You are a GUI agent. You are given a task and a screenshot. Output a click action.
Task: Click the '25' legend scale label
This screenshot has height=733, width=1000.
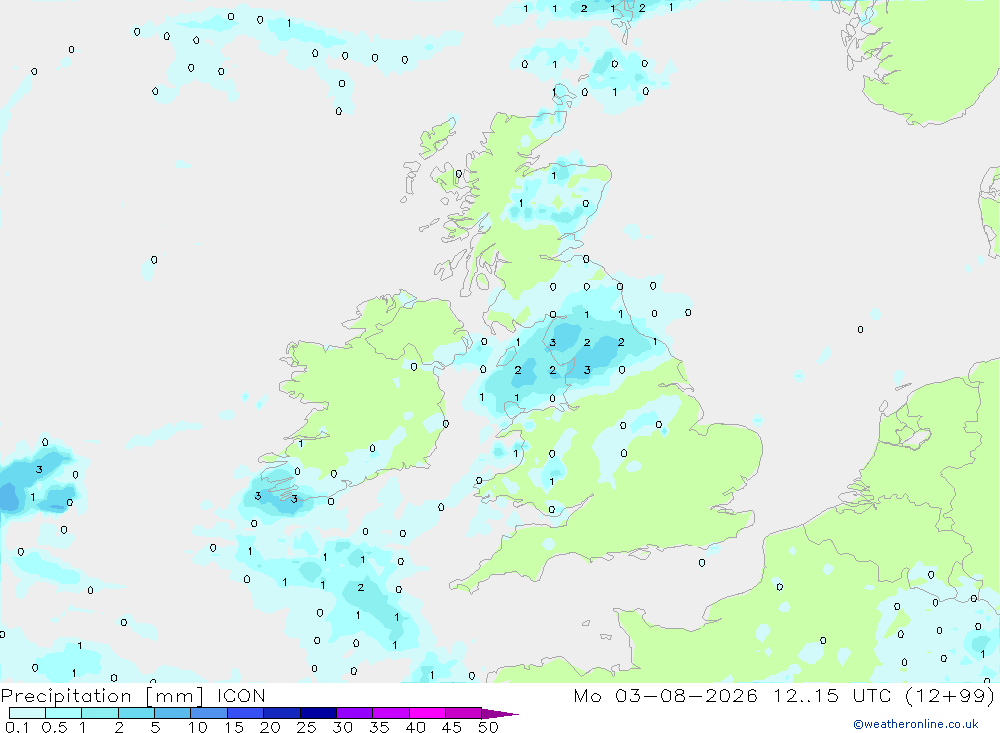point(306,727)
